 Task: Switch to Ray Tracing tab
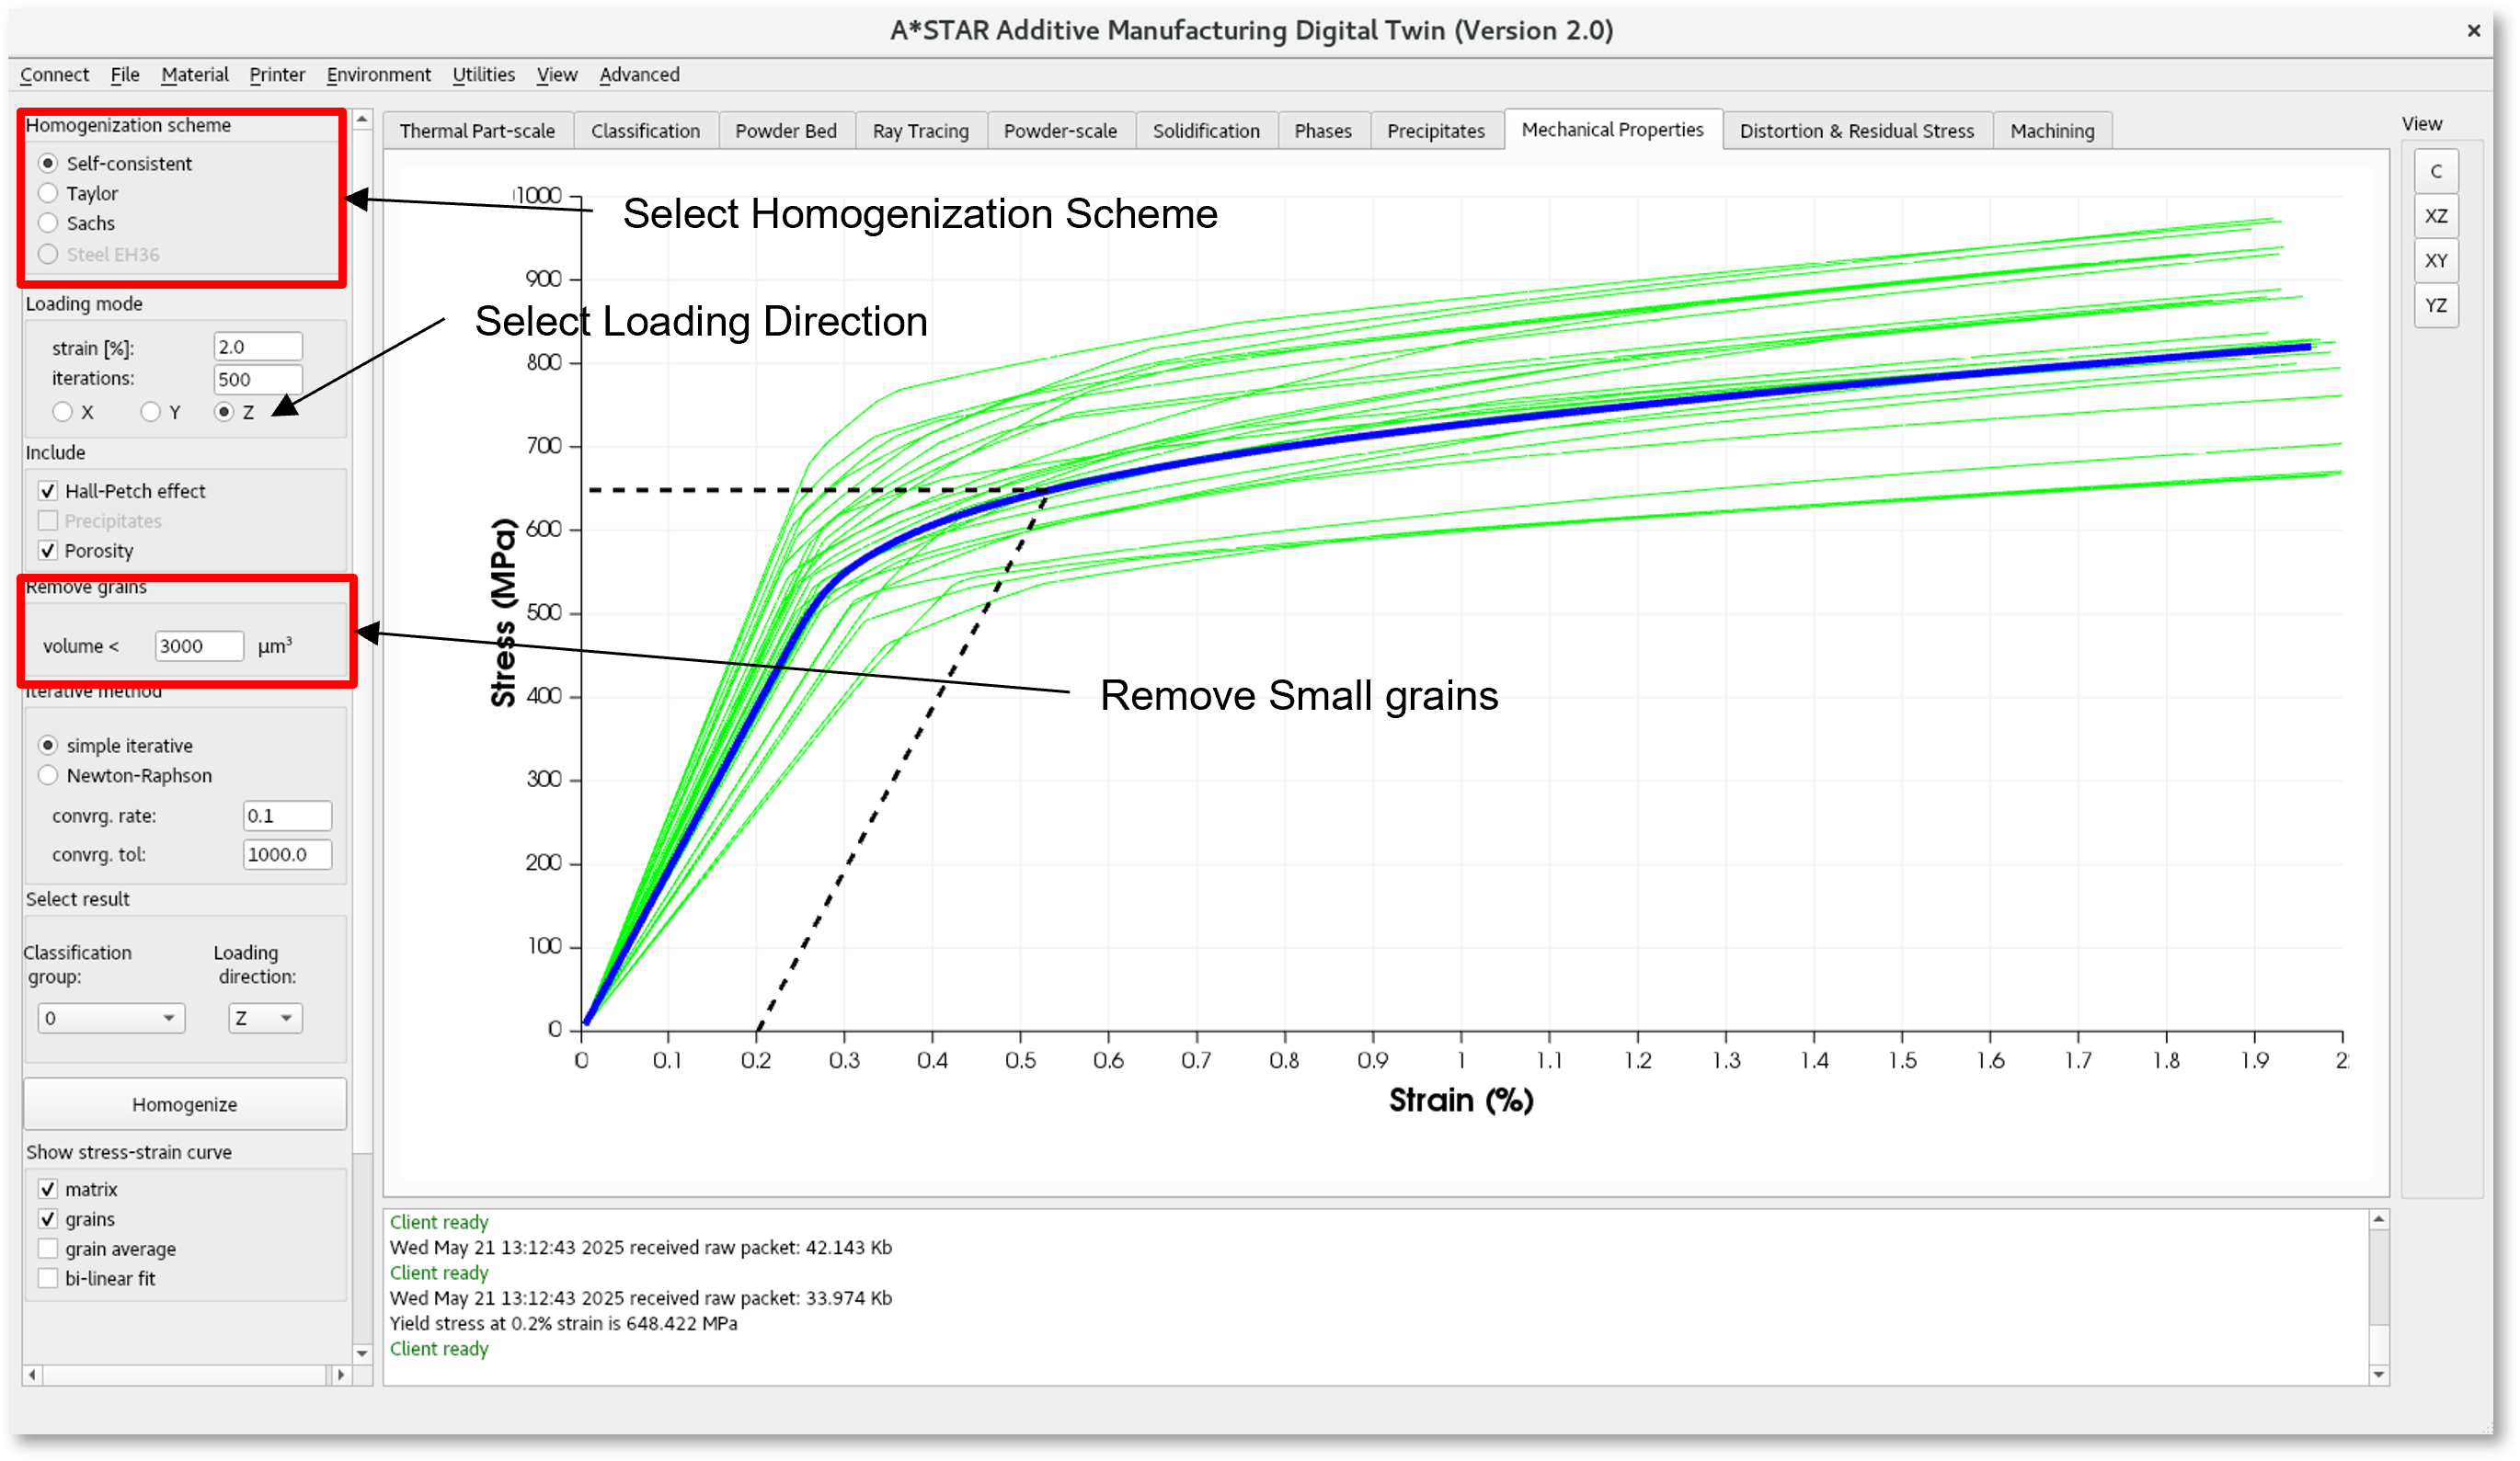click(921, 131)
